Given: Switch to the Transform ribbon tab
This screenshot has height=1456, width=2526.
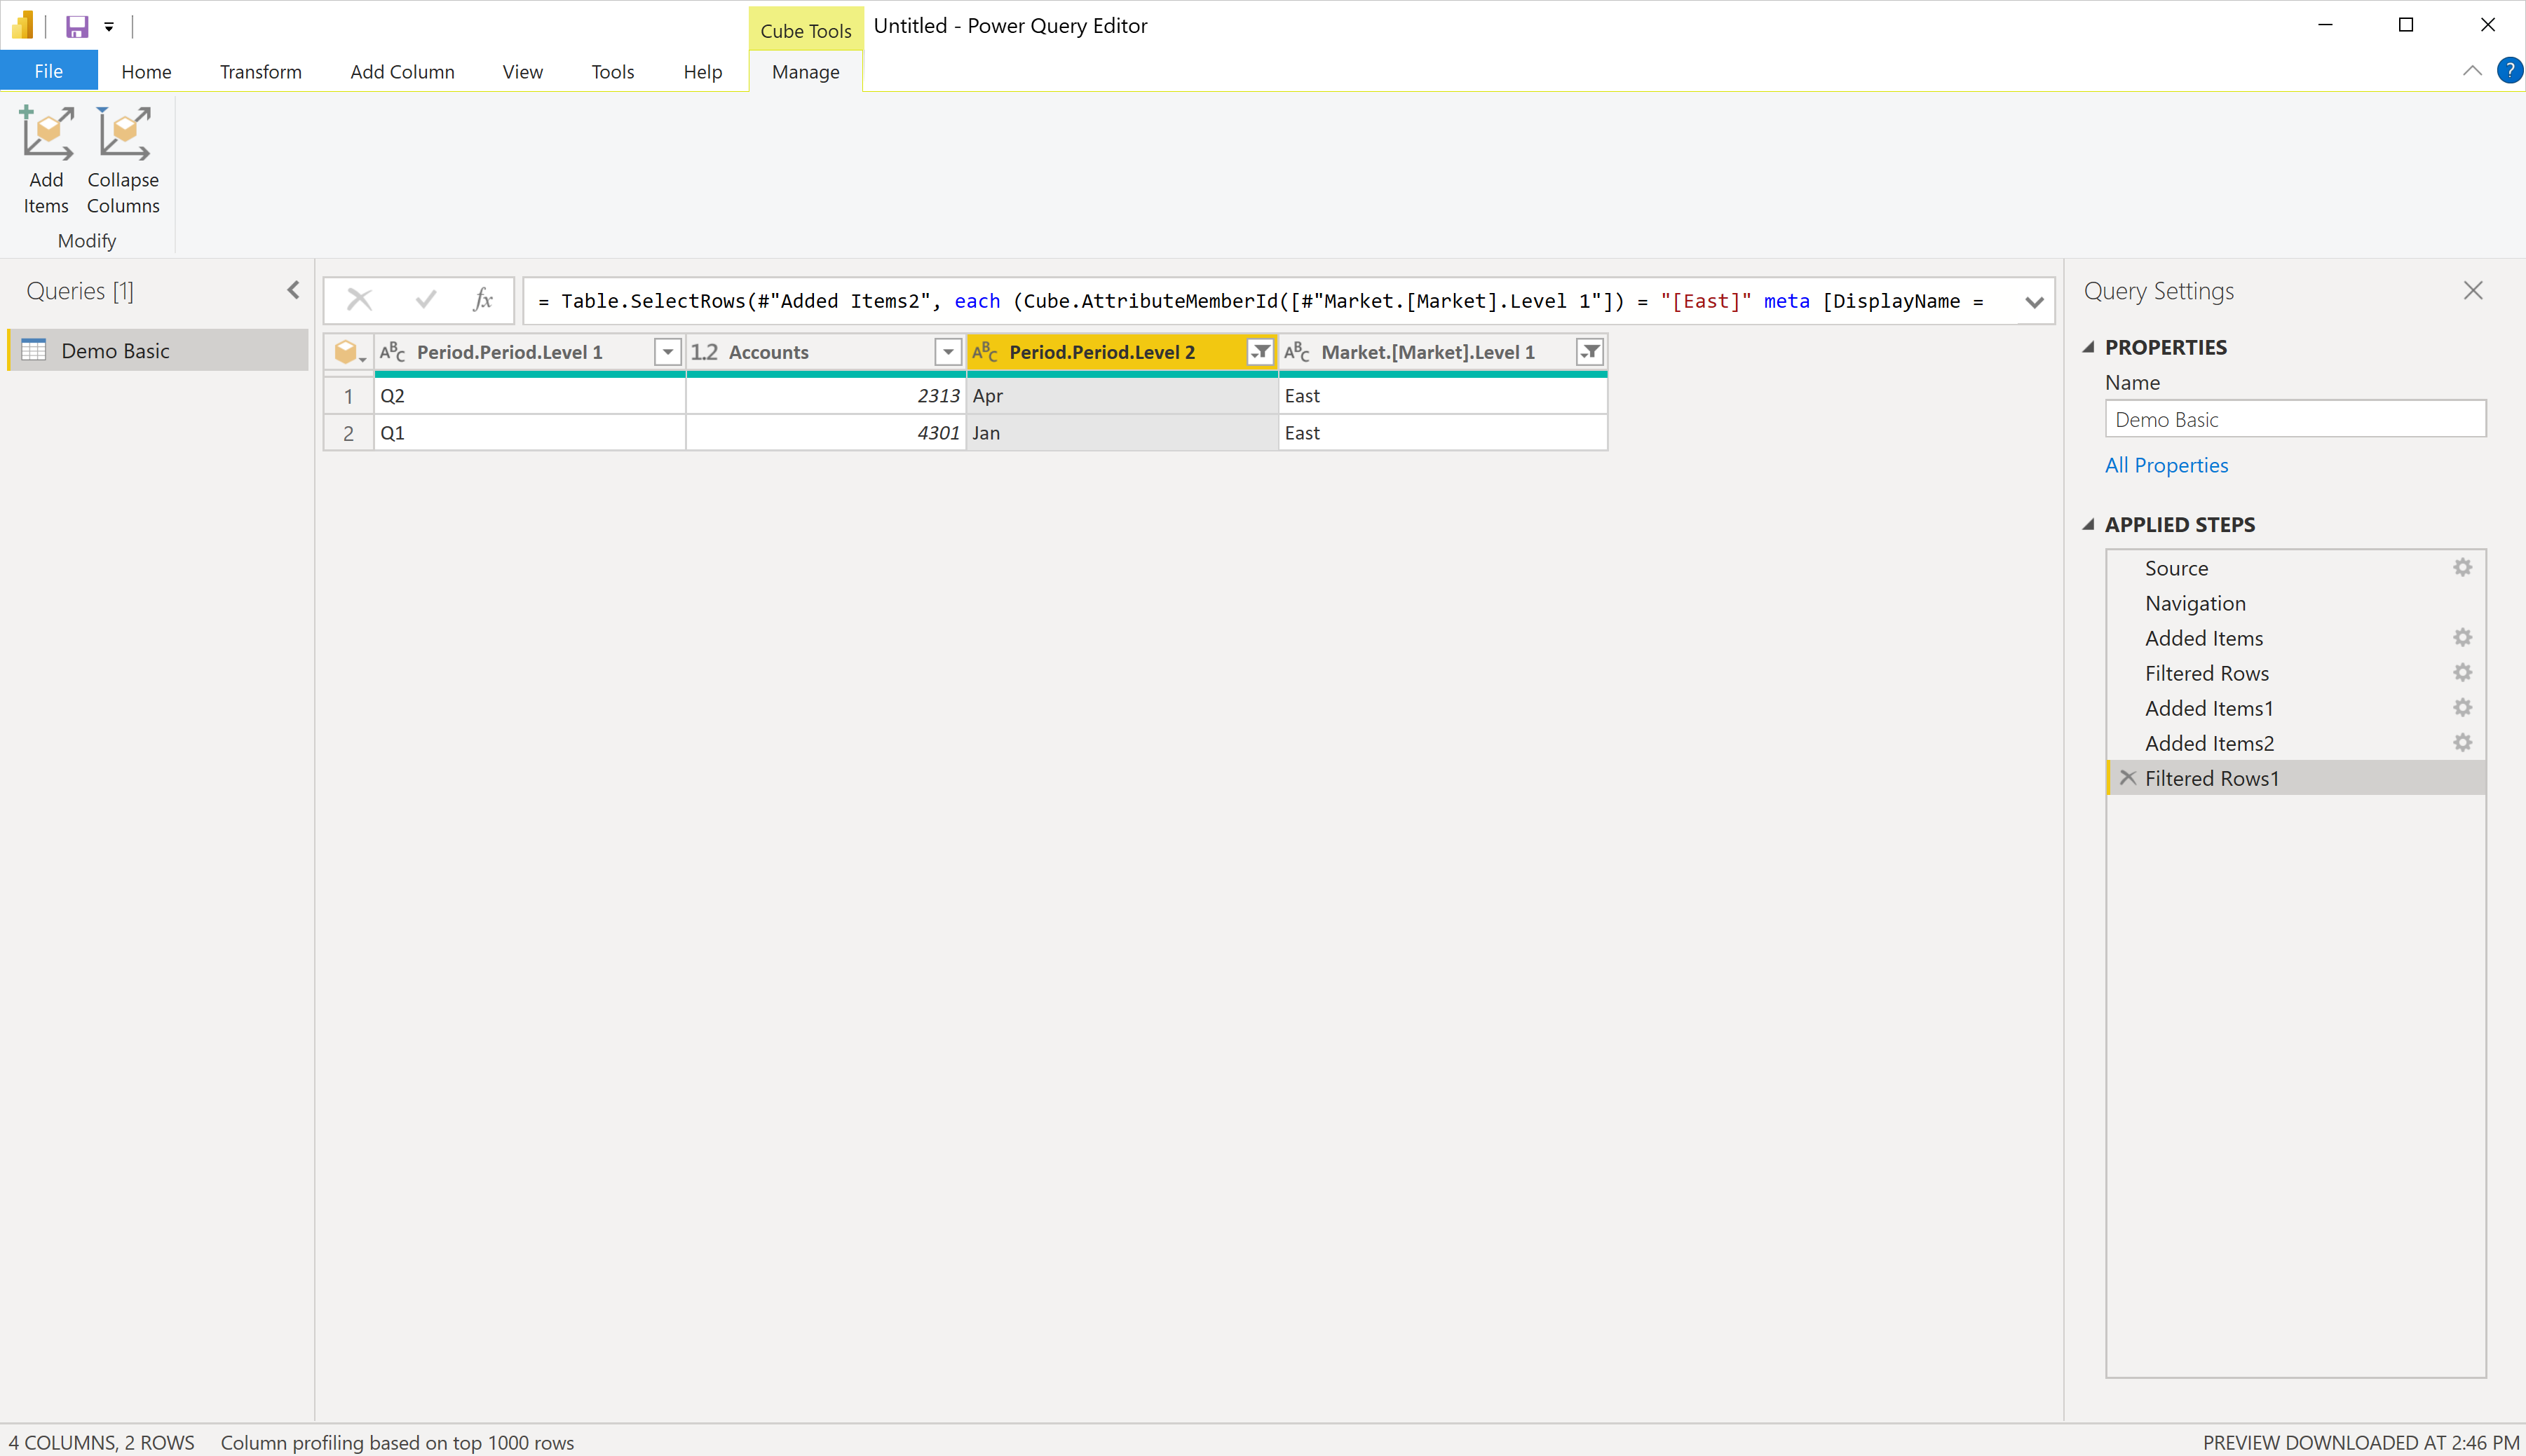Looking at the screenshot, I should pos(260,72).
